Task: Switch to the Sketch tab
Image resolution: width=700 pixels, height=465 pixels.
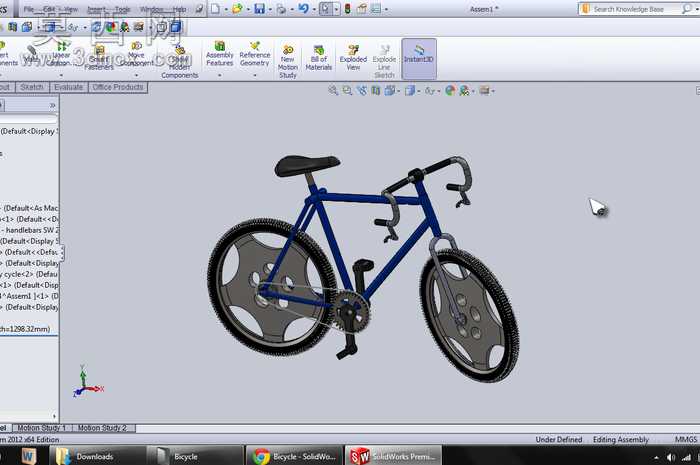Action: 32,87
